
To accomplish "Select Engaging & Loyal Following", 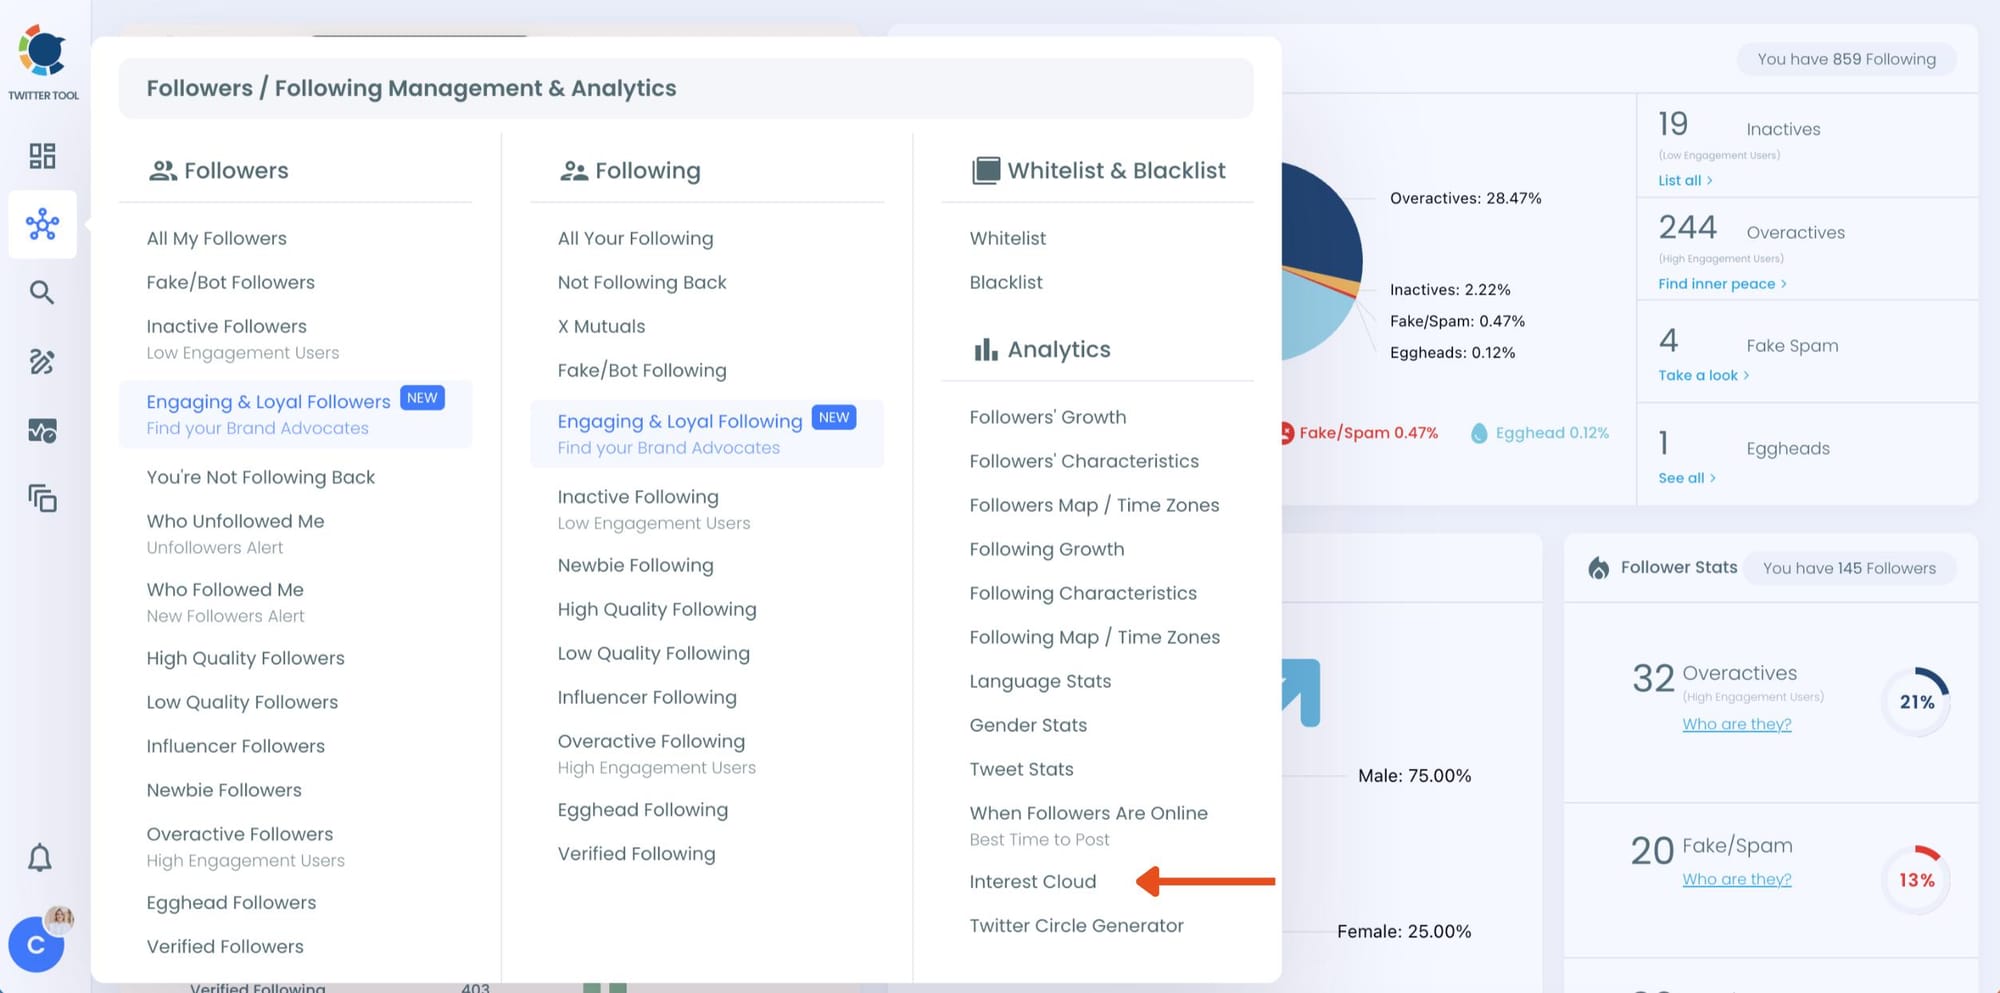I will click(x=680, y=421).
